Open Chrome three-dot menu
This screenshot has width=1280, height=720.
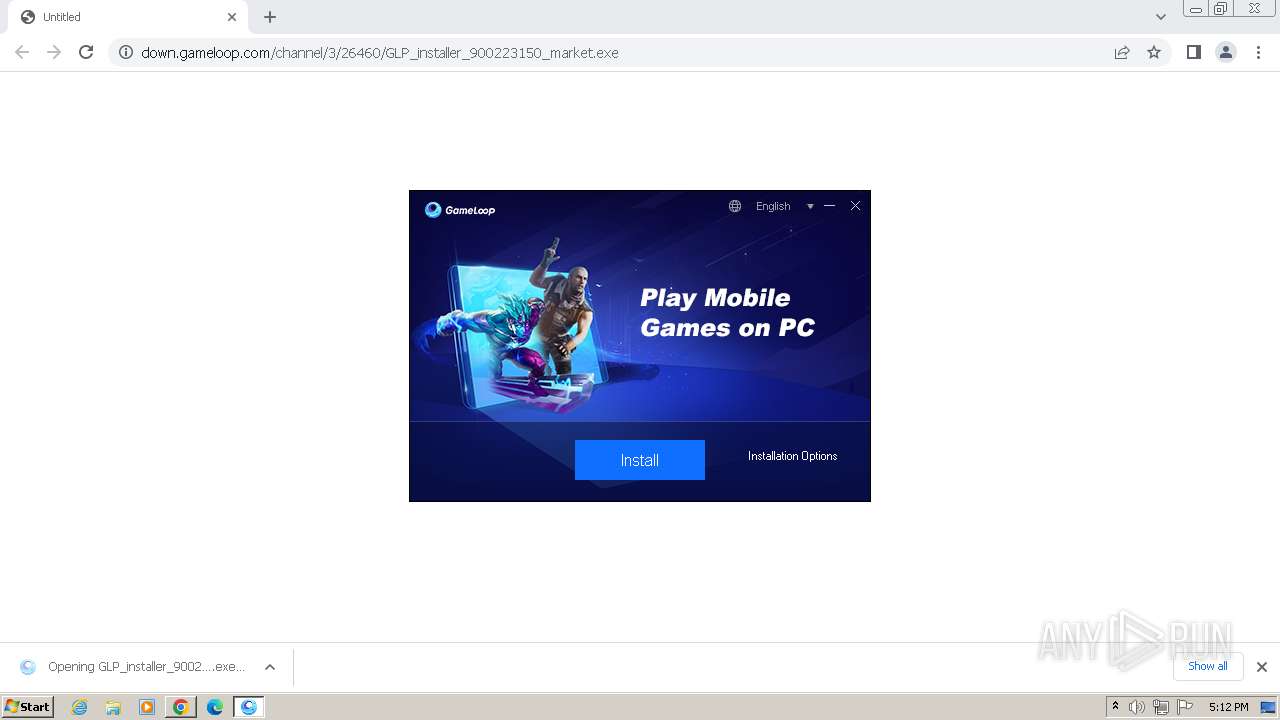1258,52
